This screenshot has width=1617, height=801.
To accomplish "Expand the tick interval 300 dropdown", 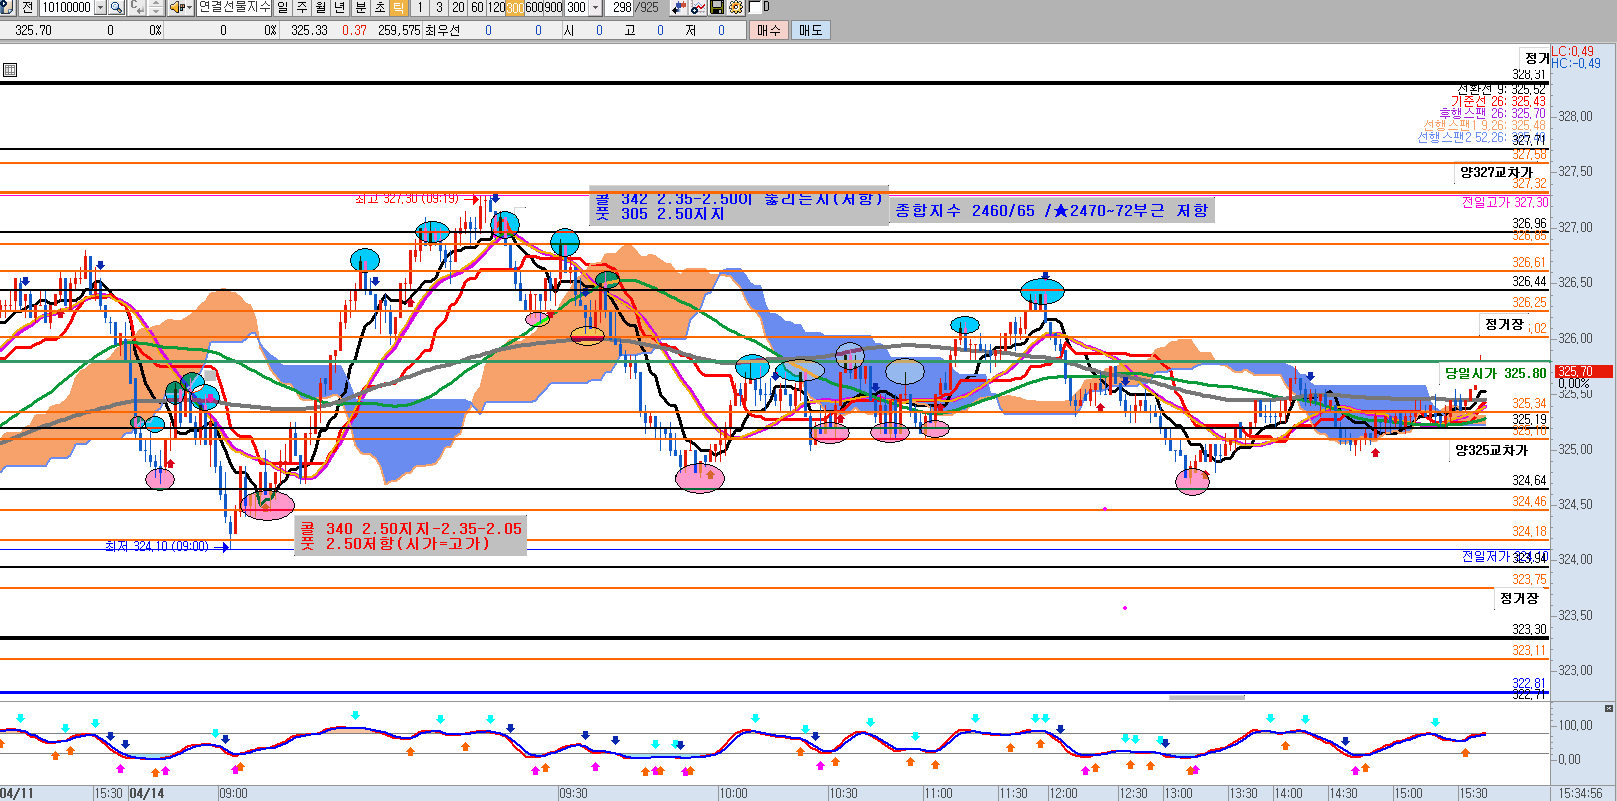I will (x=596, y=8).
